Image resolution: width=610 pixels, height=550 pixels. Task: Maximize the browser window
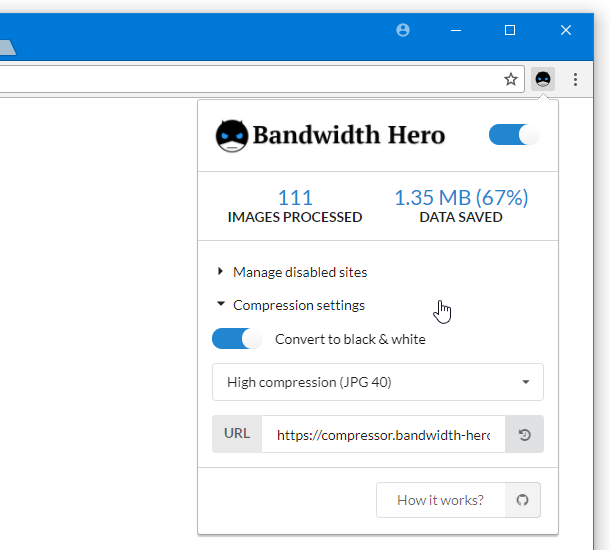click(510, 30)
